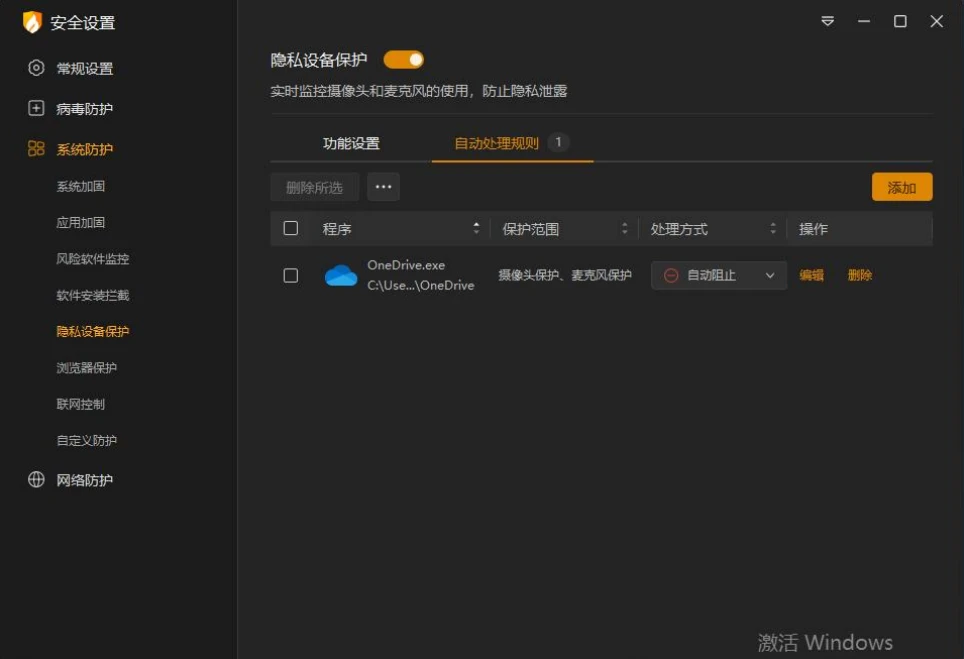This screenshot has height=659, width=964.
Task: Open 常规设置 in the sidebar
Action: [x=85, y=68]
